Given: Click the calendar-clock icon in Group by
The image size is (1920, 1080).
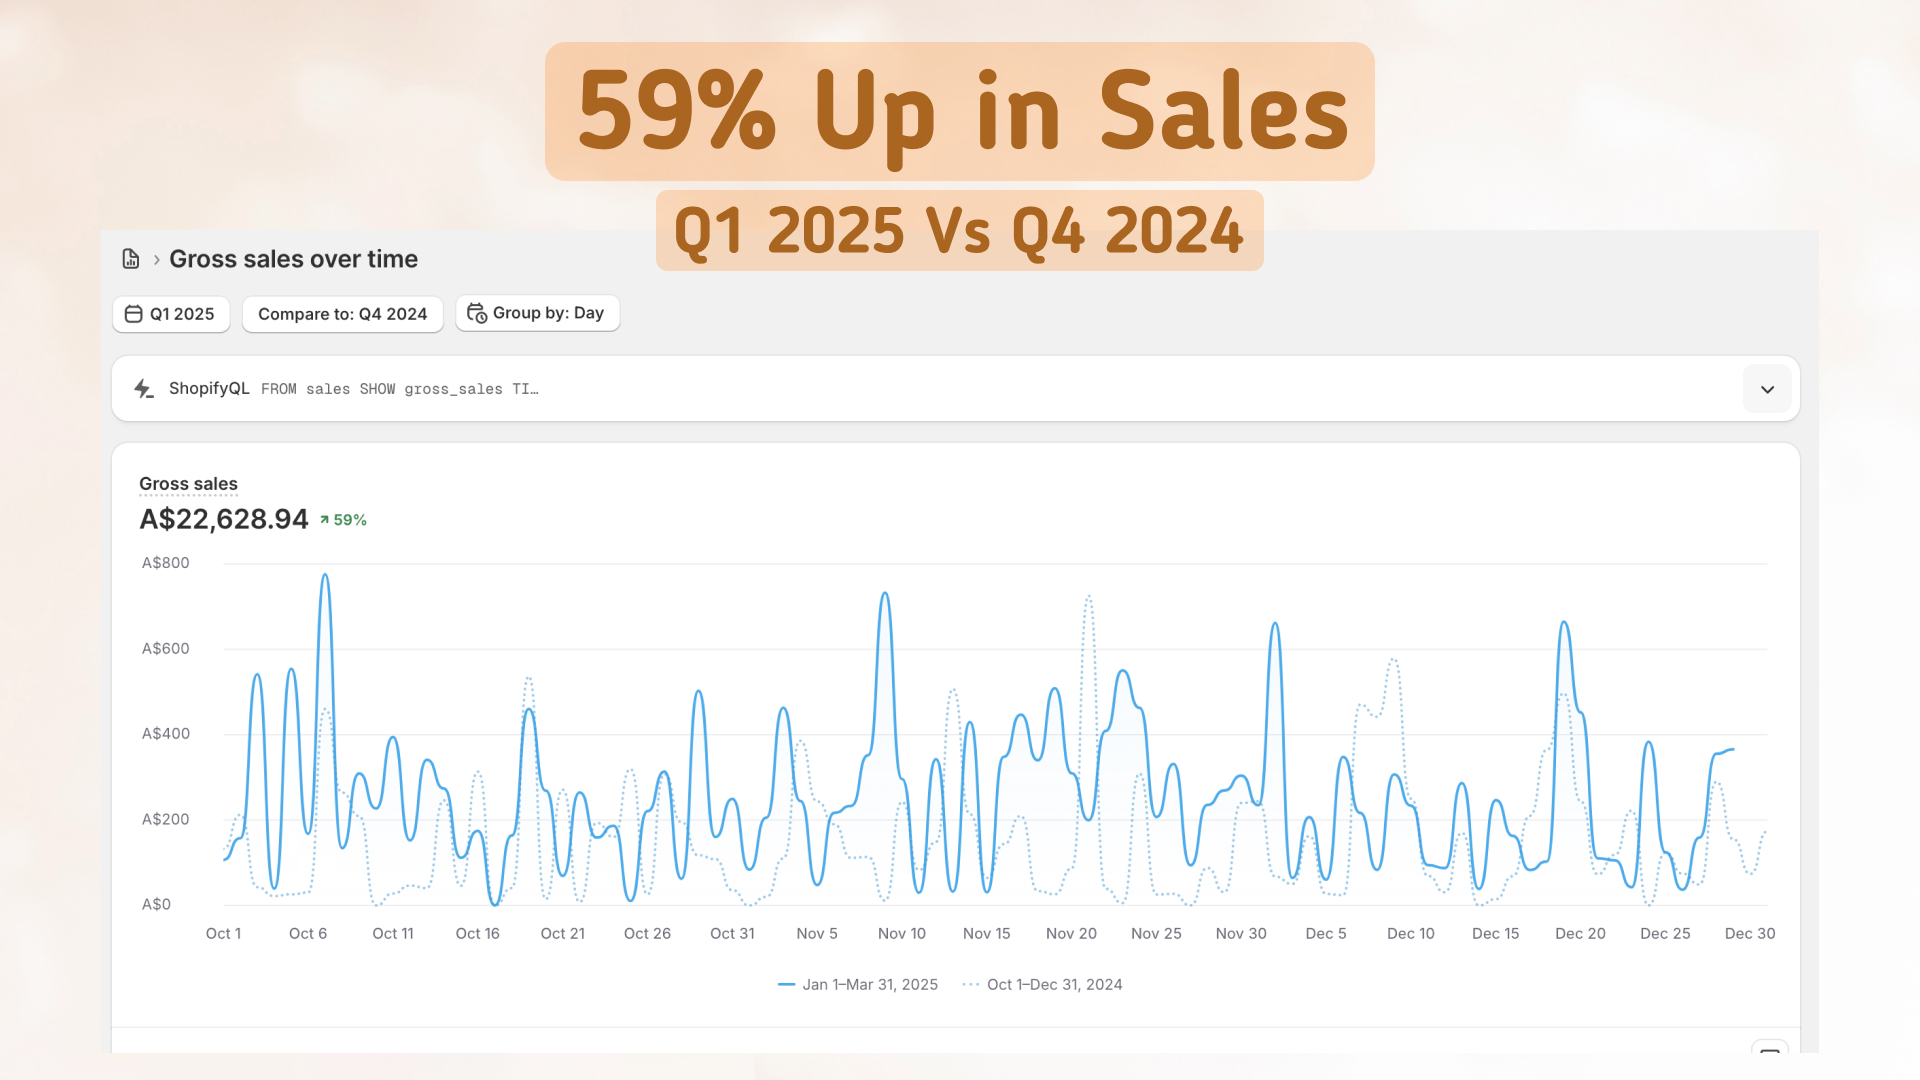Looking at the screenshot, I should tap(477, 313).
